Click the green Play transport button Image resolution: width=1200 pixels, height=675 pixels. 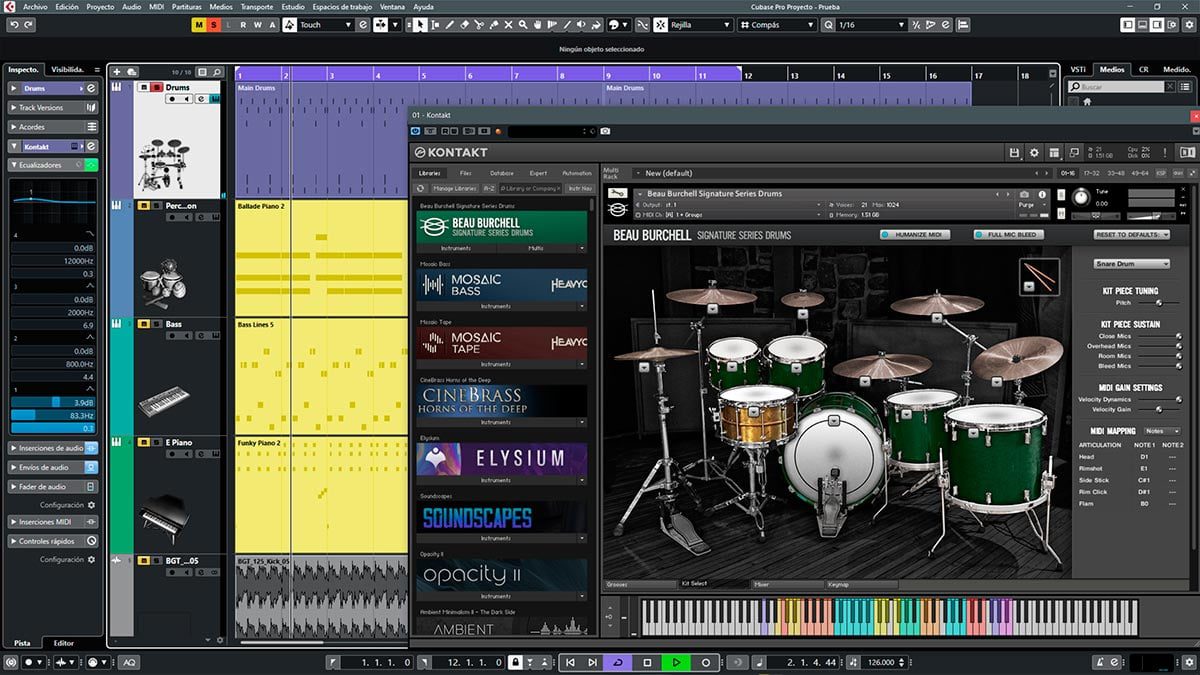pyautogui.click(x=676, y=662)
